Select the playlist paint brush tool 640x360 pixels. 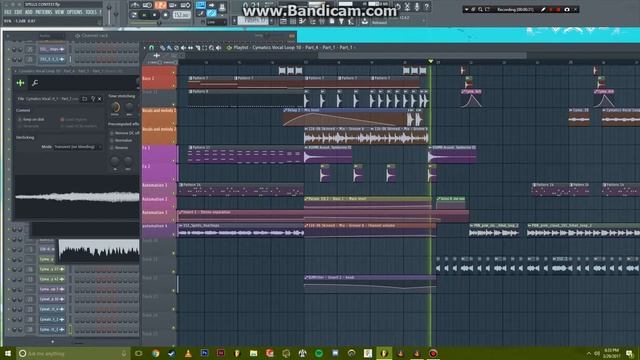tap(169, 48)
